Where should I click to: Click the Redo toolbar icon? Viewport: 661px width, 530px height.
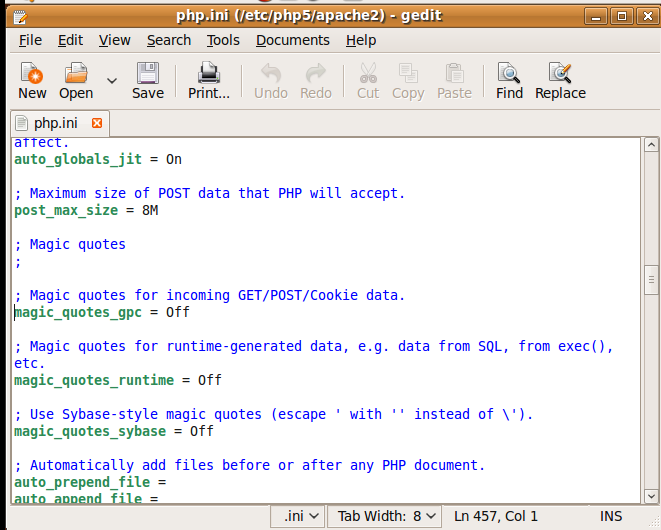(316, 73)
